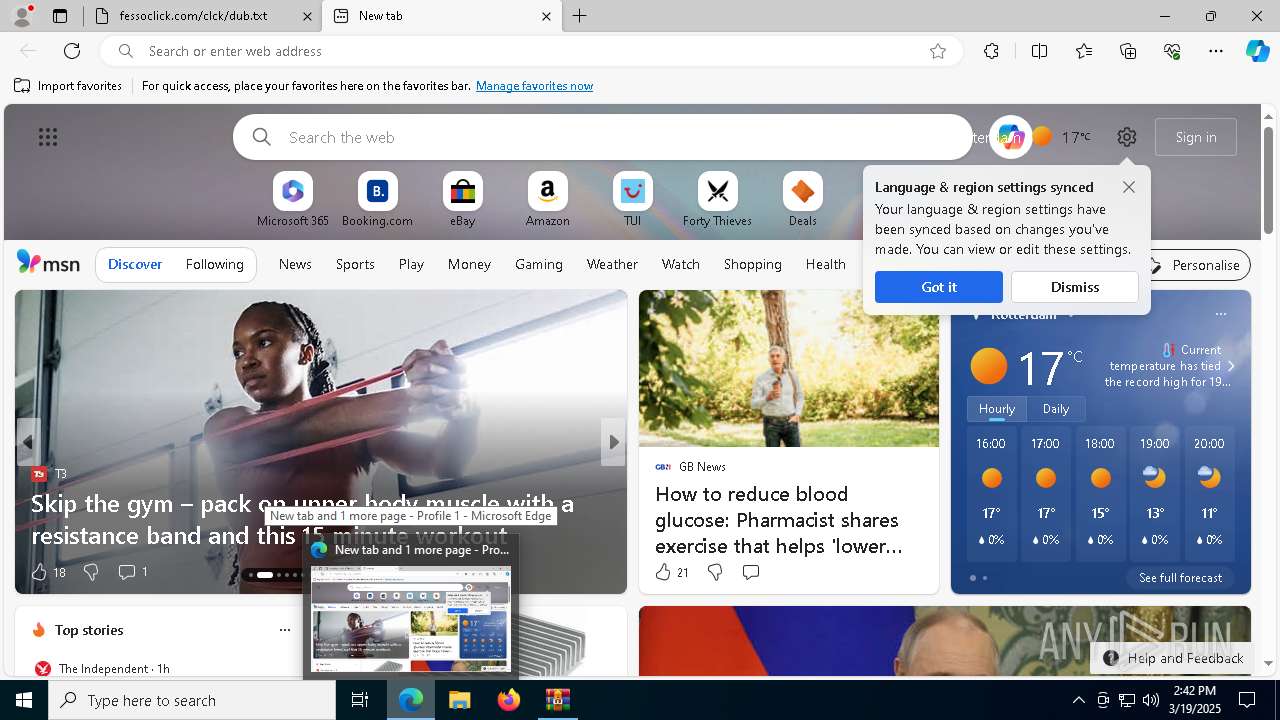Go to previous carousel story
Image resolution: width=1280 pixels, height=720 pixels.
(x=28, y=442)
